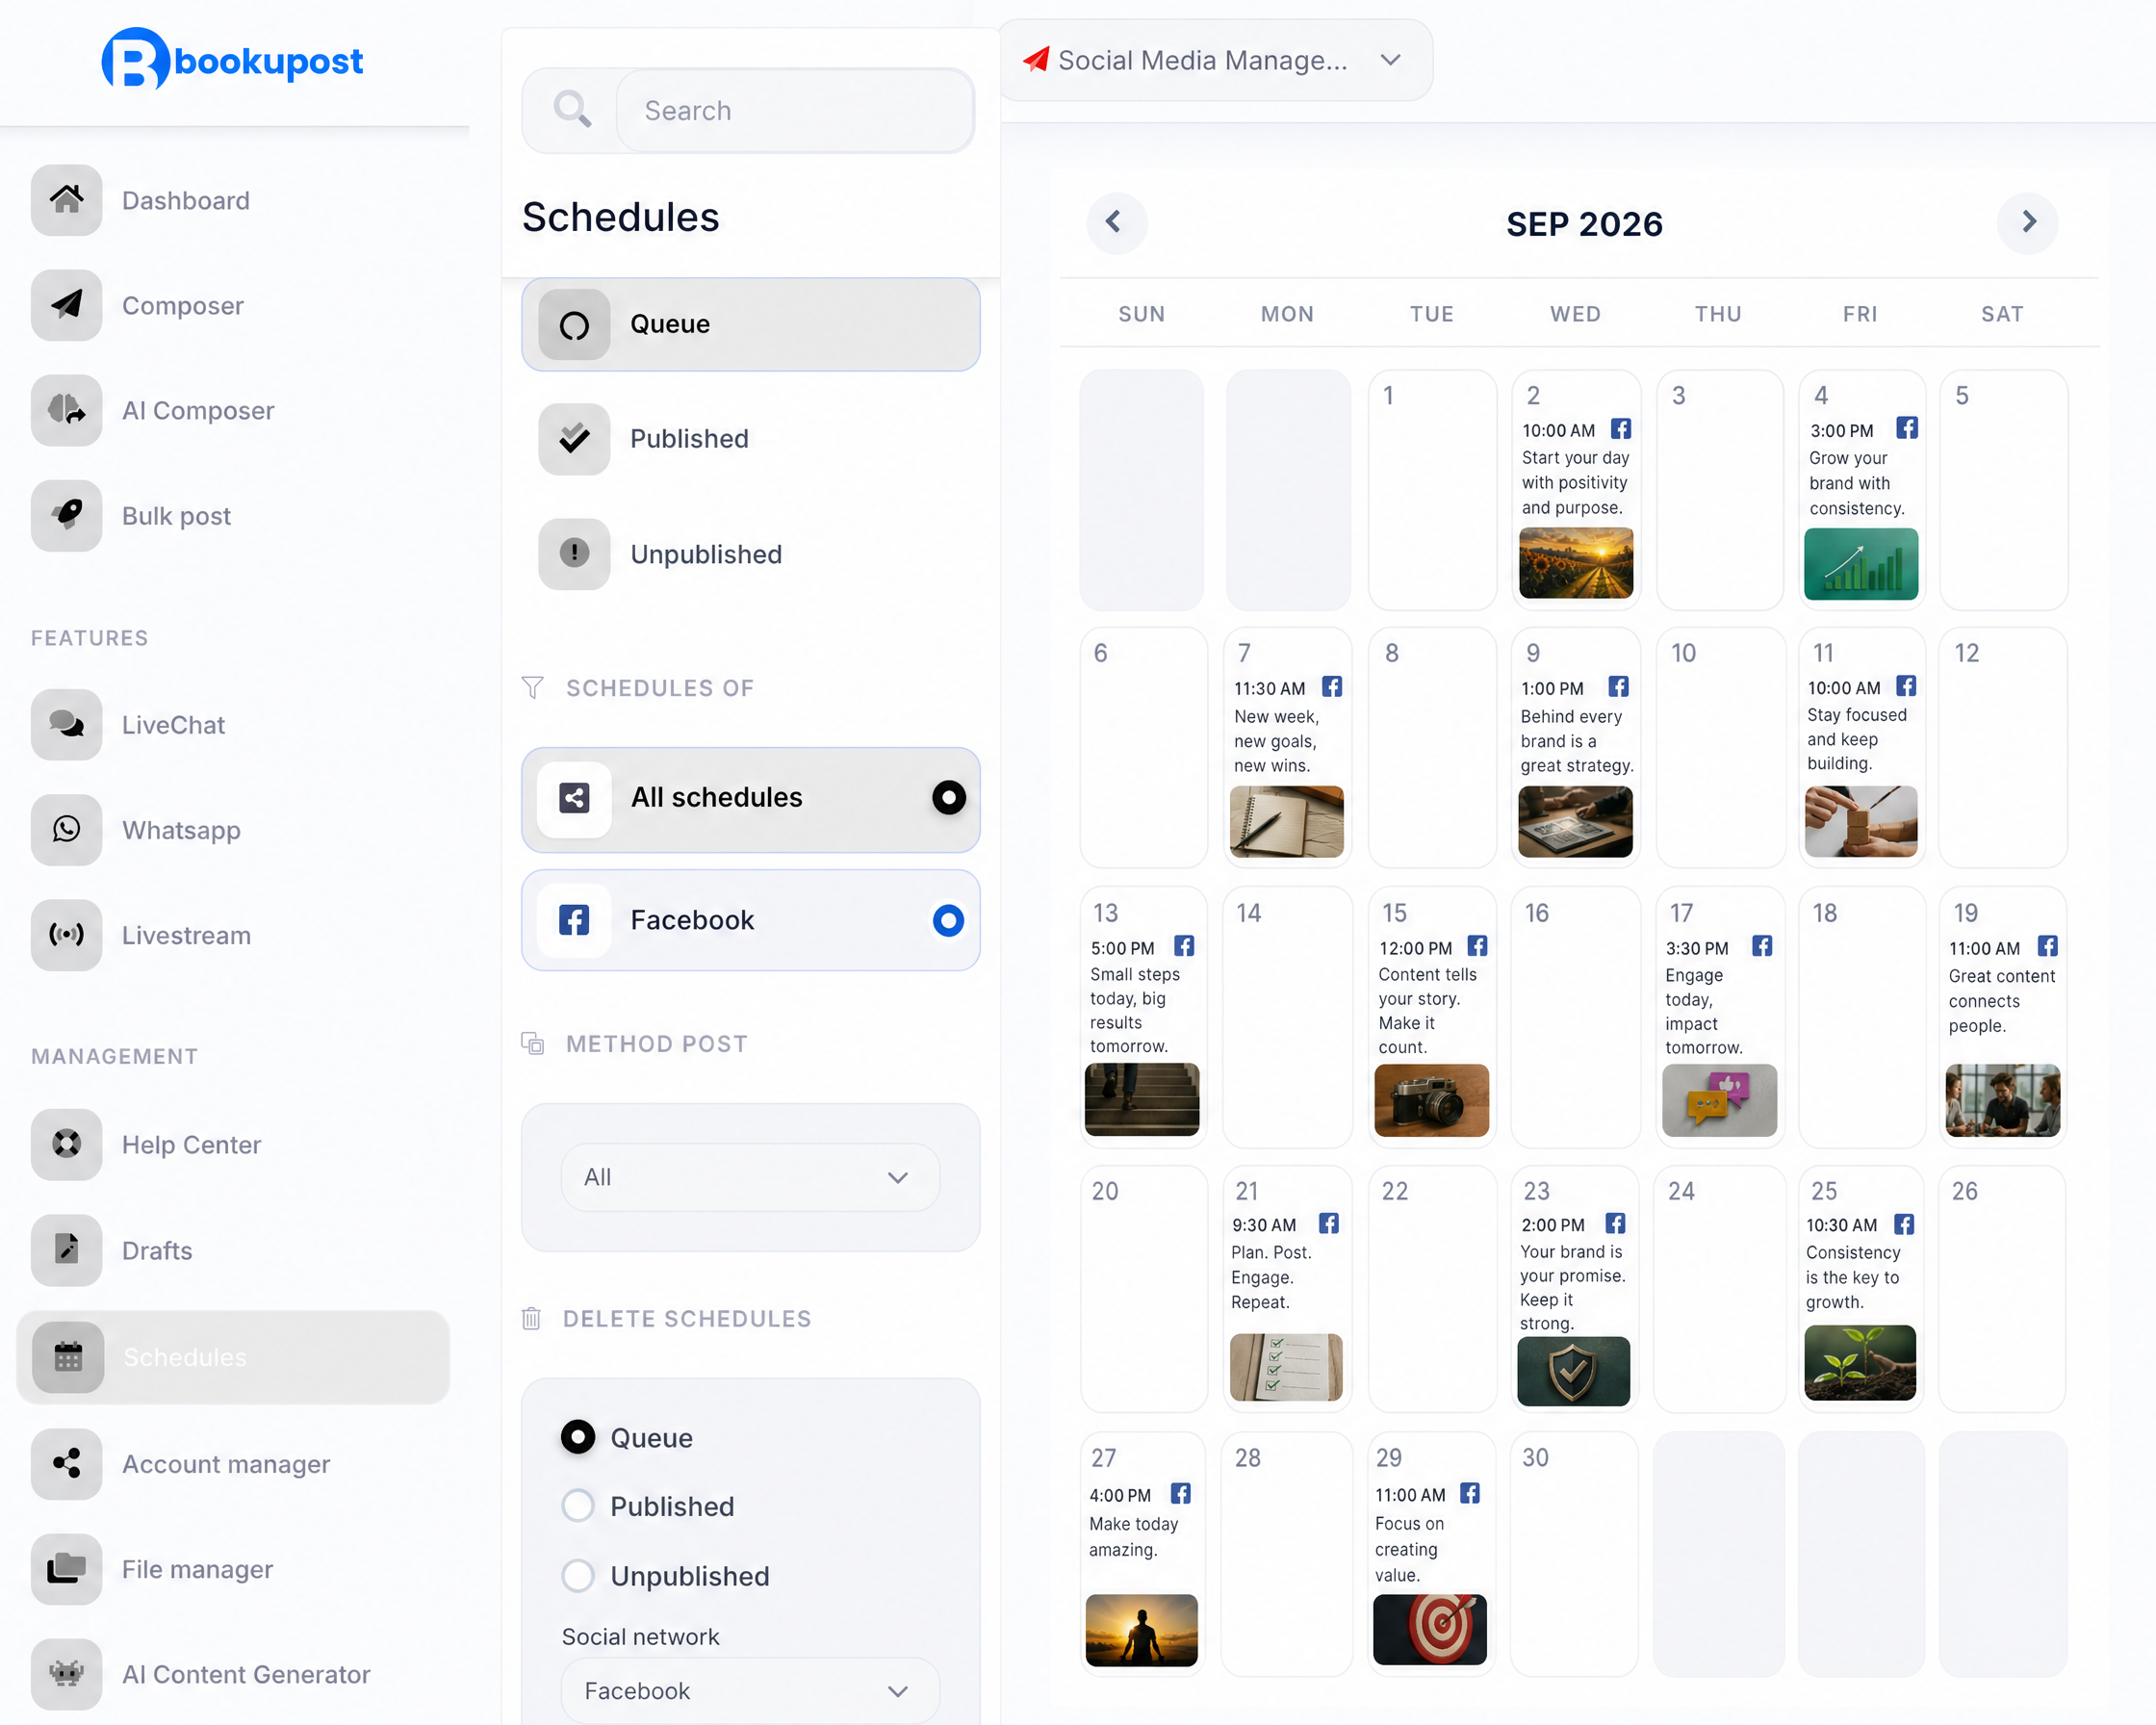
Task: Switch to the Queue schedules tab
Action: (750, 325)
